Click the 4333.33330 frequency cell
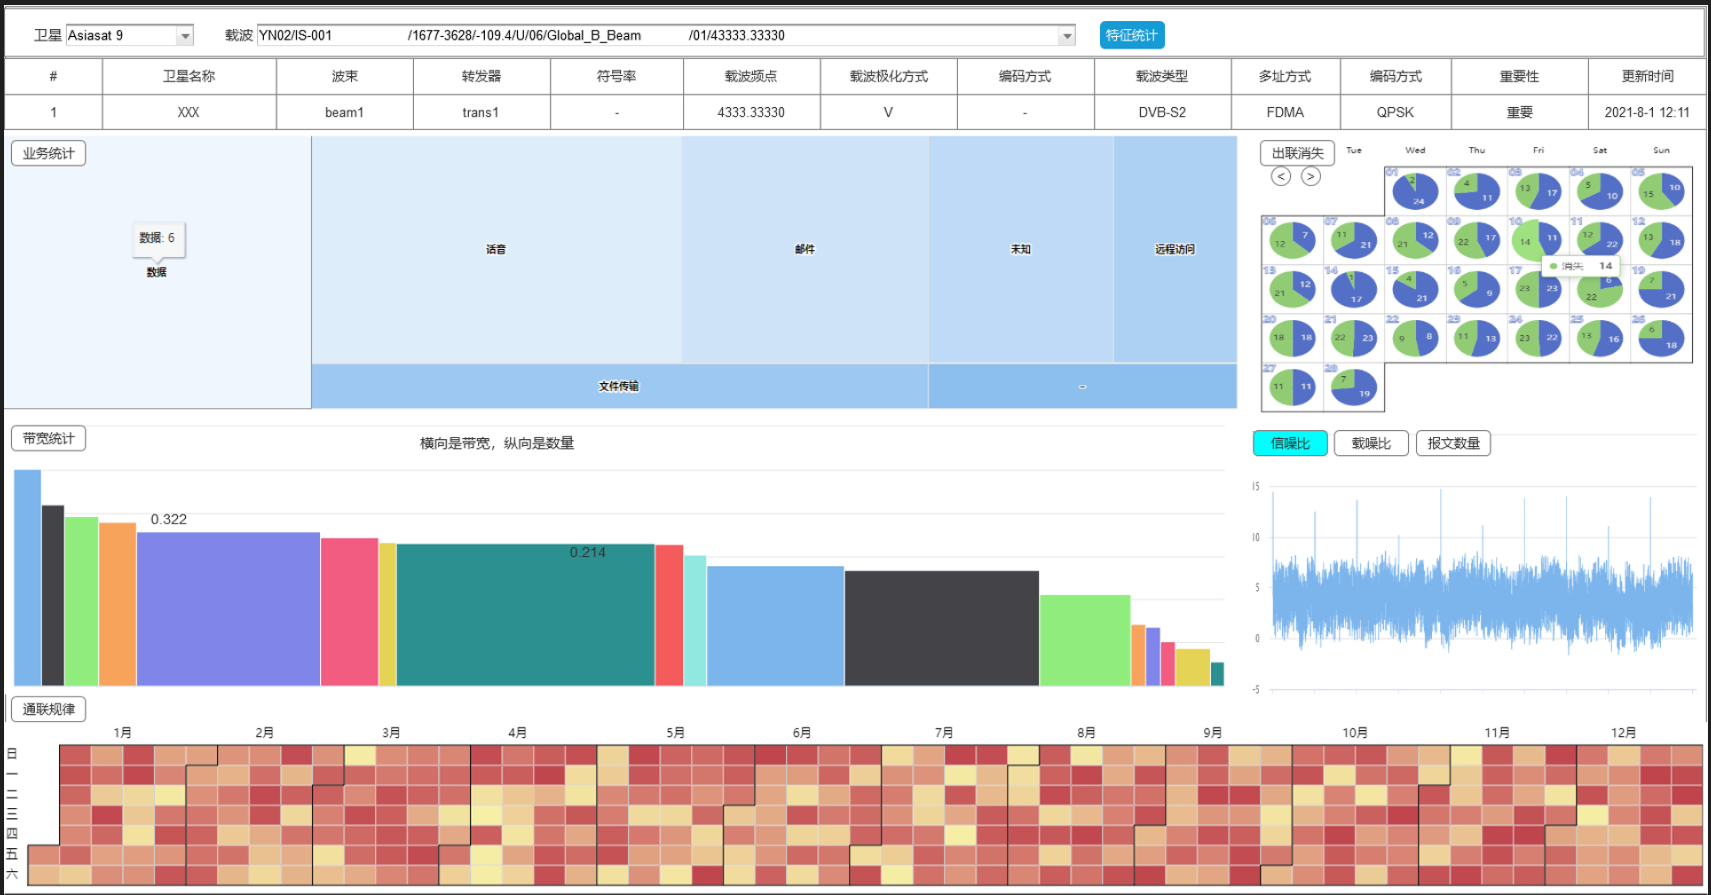Image resolution: width=1711 pixels, height=895 pixels. tap(751, 112)
